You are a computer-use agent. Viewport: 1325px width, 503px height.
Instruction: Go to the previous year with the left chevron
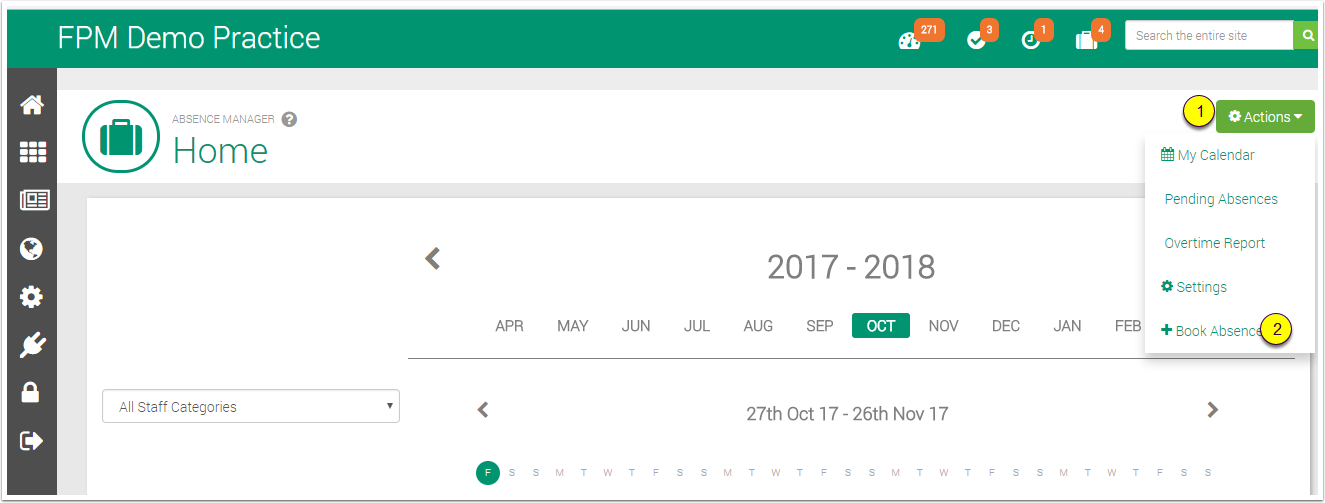coord(432,259)
